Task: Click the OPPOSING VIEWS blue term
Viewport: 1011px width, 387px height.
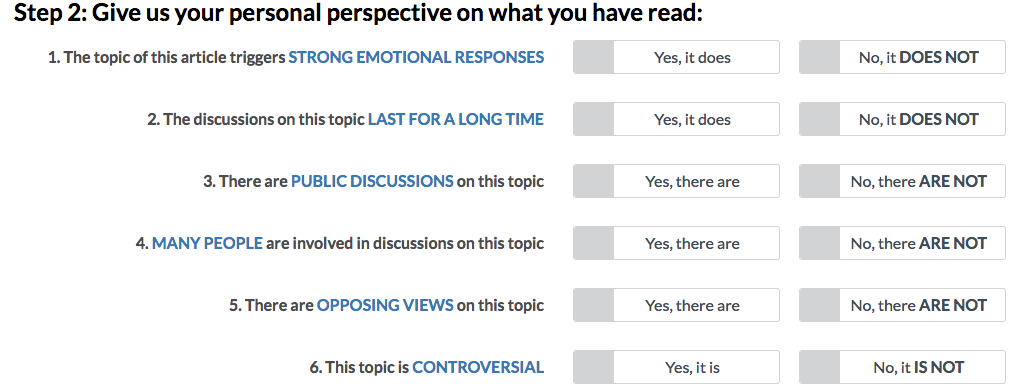Action: (x=385, y=305)
